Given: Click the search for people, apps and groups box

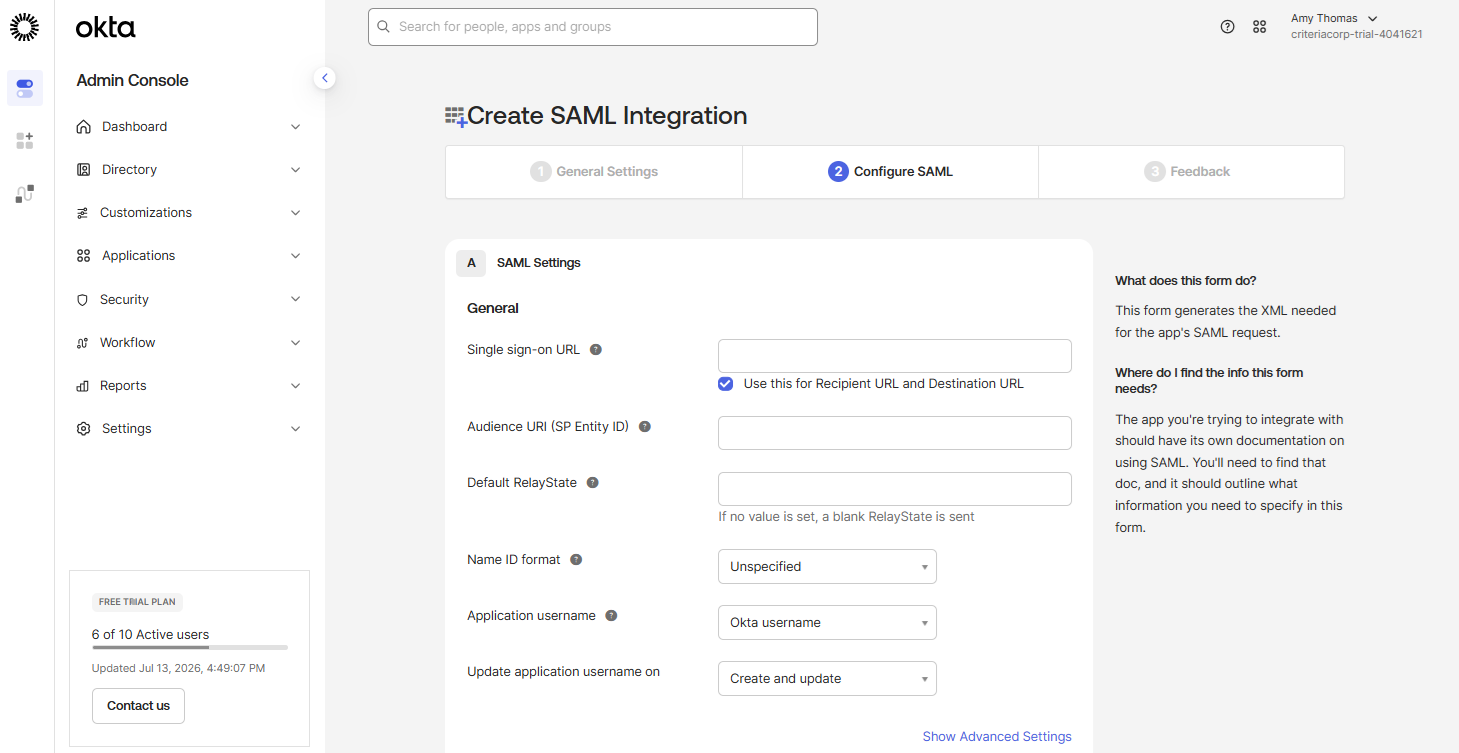Looking at the screenshot, I should point(593,27).
